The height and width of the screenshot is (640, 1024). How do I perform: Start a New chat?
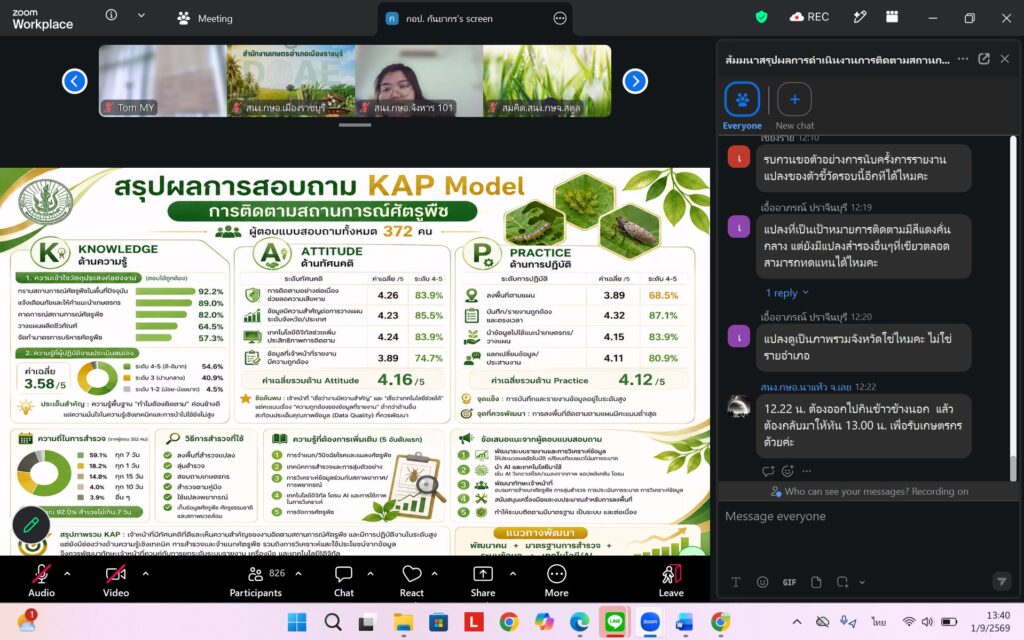[795, 106]
